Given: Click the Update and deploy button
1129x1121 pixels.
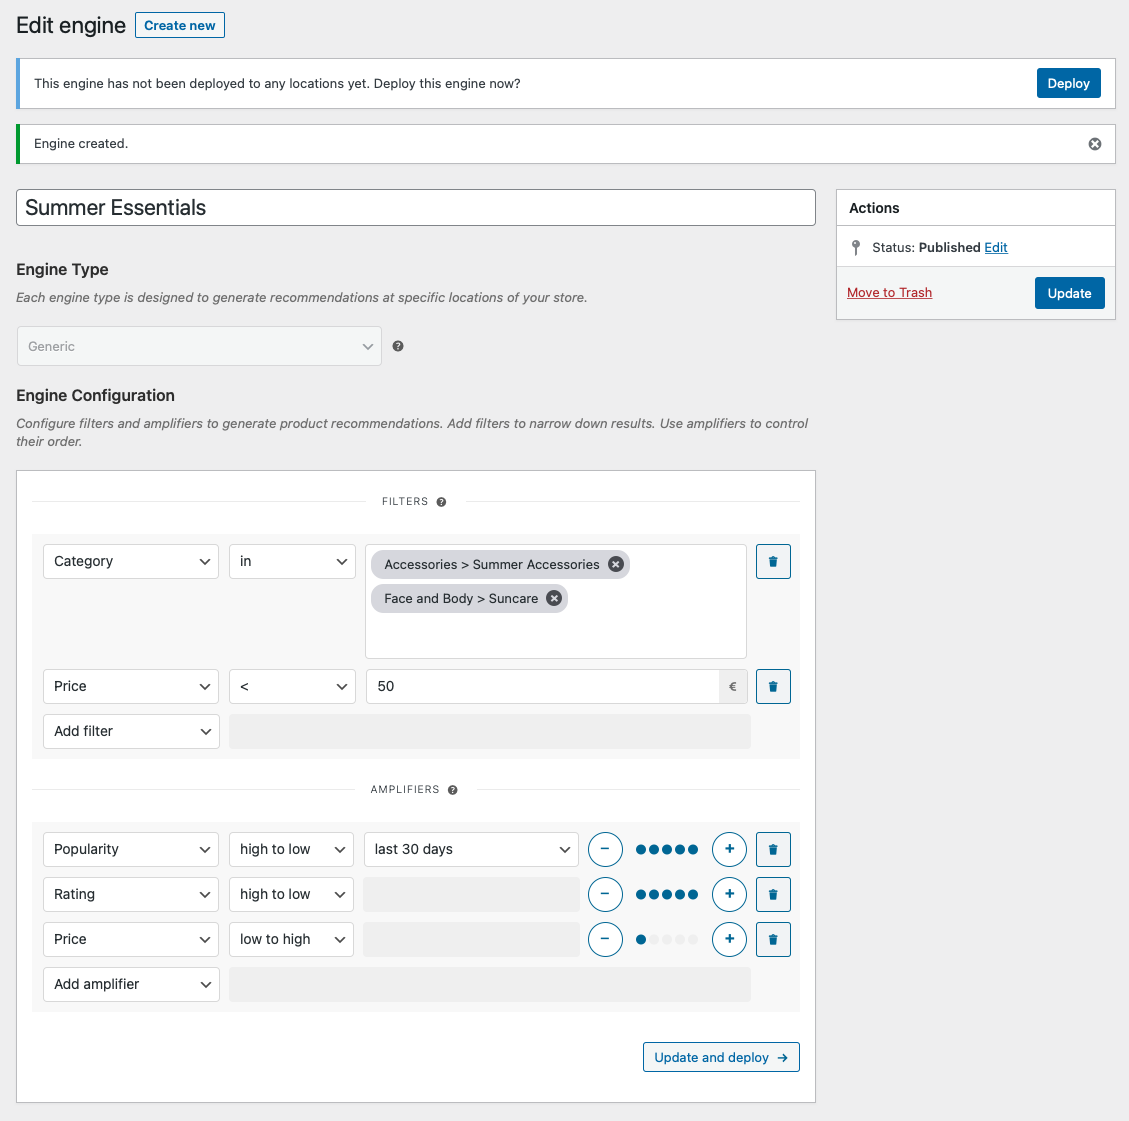Looking at the screenshot, I should (721, 1058).
